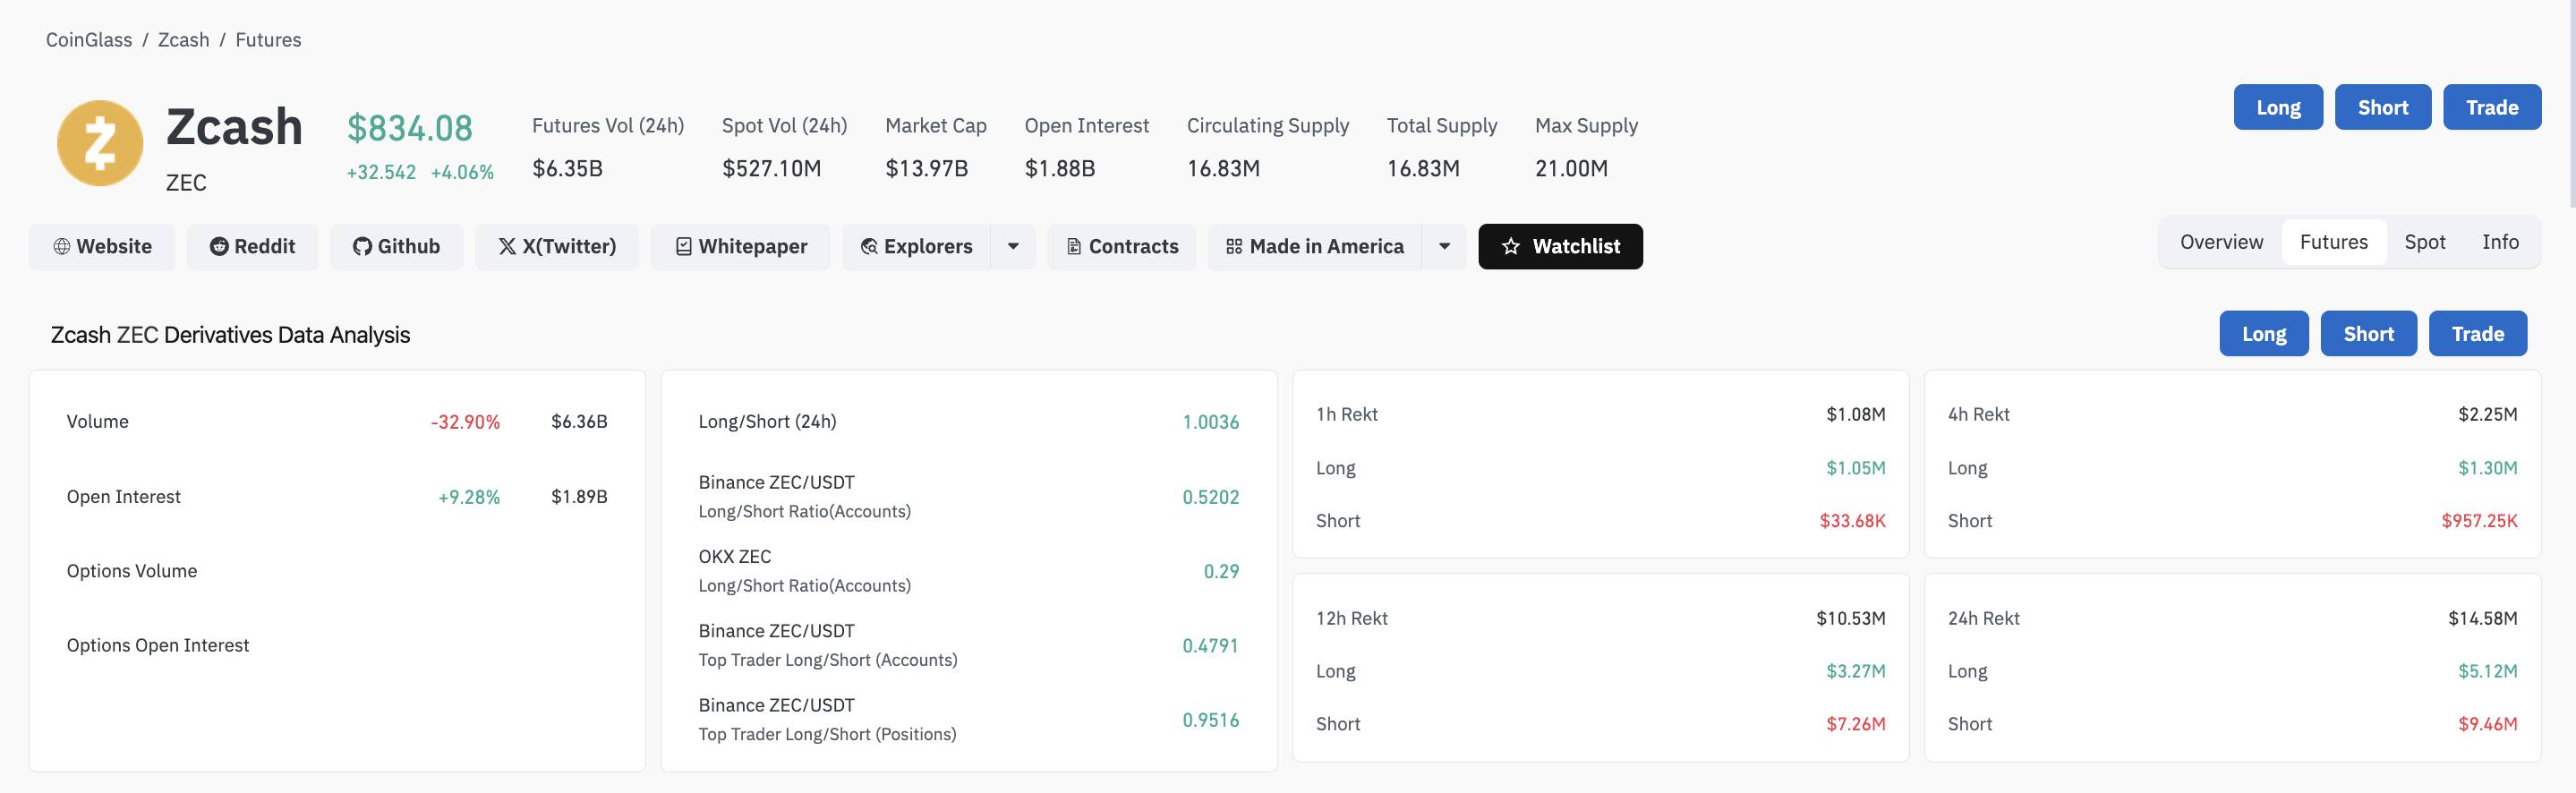Click the header Open Interest value $1.88B
The width and height of the screenshot is (2576, 793).
1060,168
